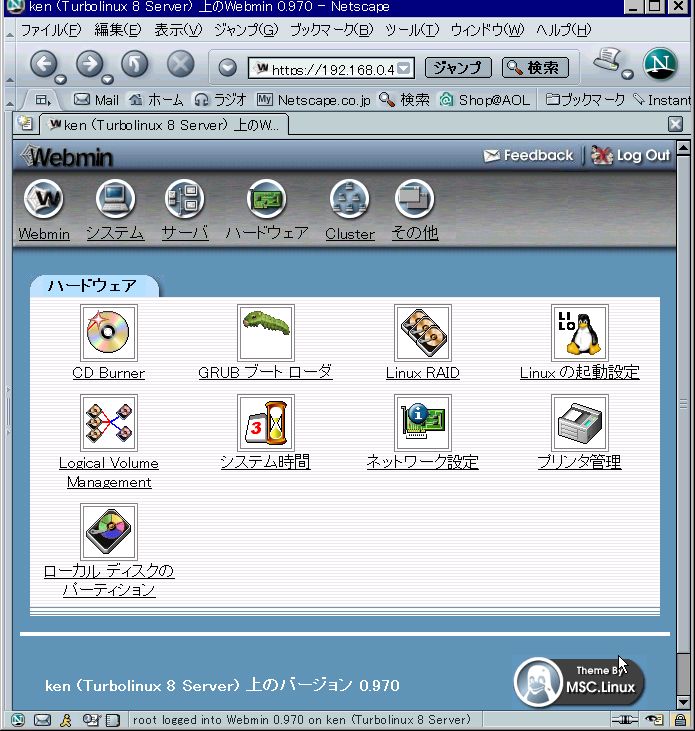Open the プリンタ管理 link

tap(579, 462)
